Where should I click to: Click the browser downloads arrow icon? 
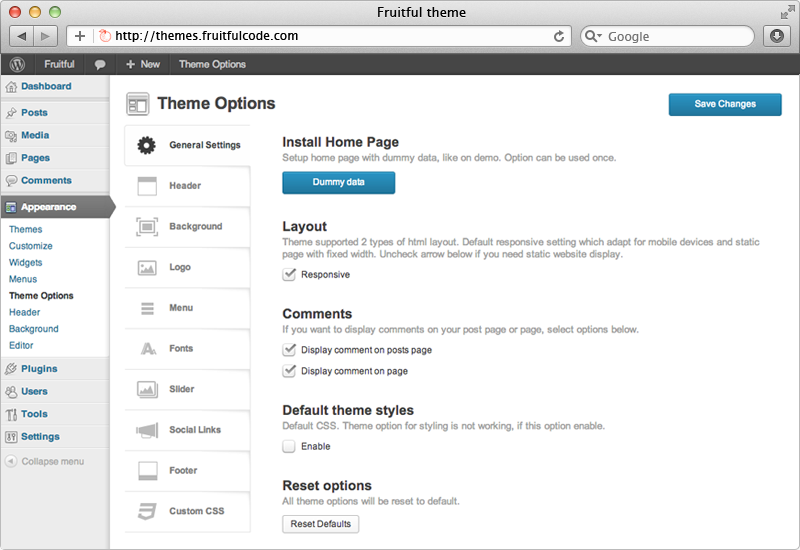pos(777,36)
